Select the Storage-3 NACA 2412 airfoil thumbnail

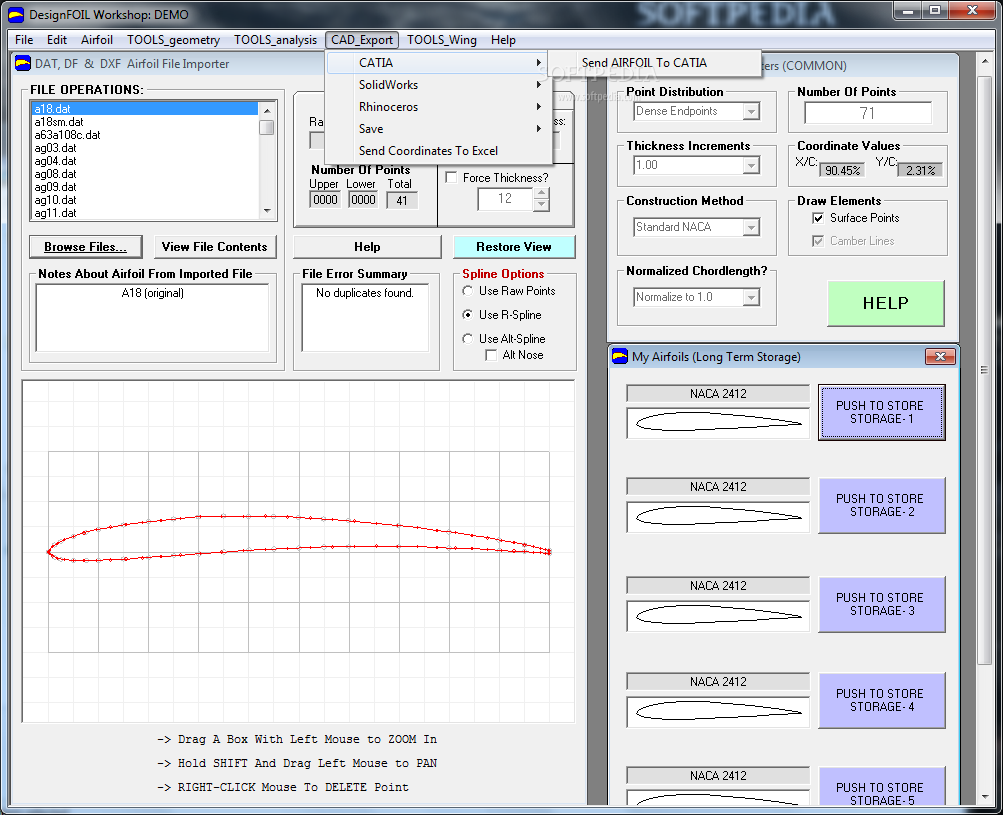point(718,615)
